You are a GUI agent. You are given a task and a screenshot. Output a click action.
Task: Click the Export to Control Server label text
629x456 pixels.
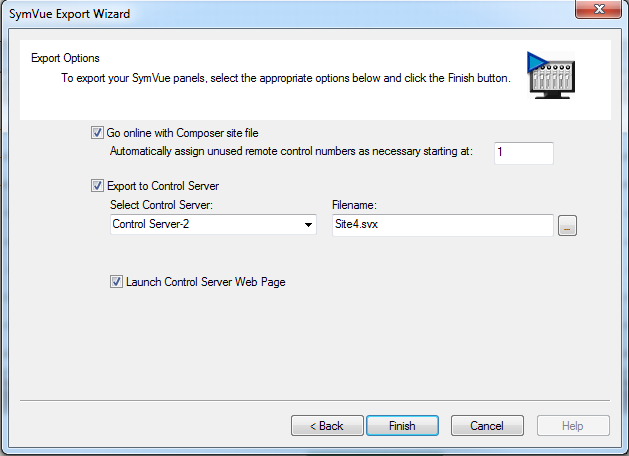(x=163, y=186)
